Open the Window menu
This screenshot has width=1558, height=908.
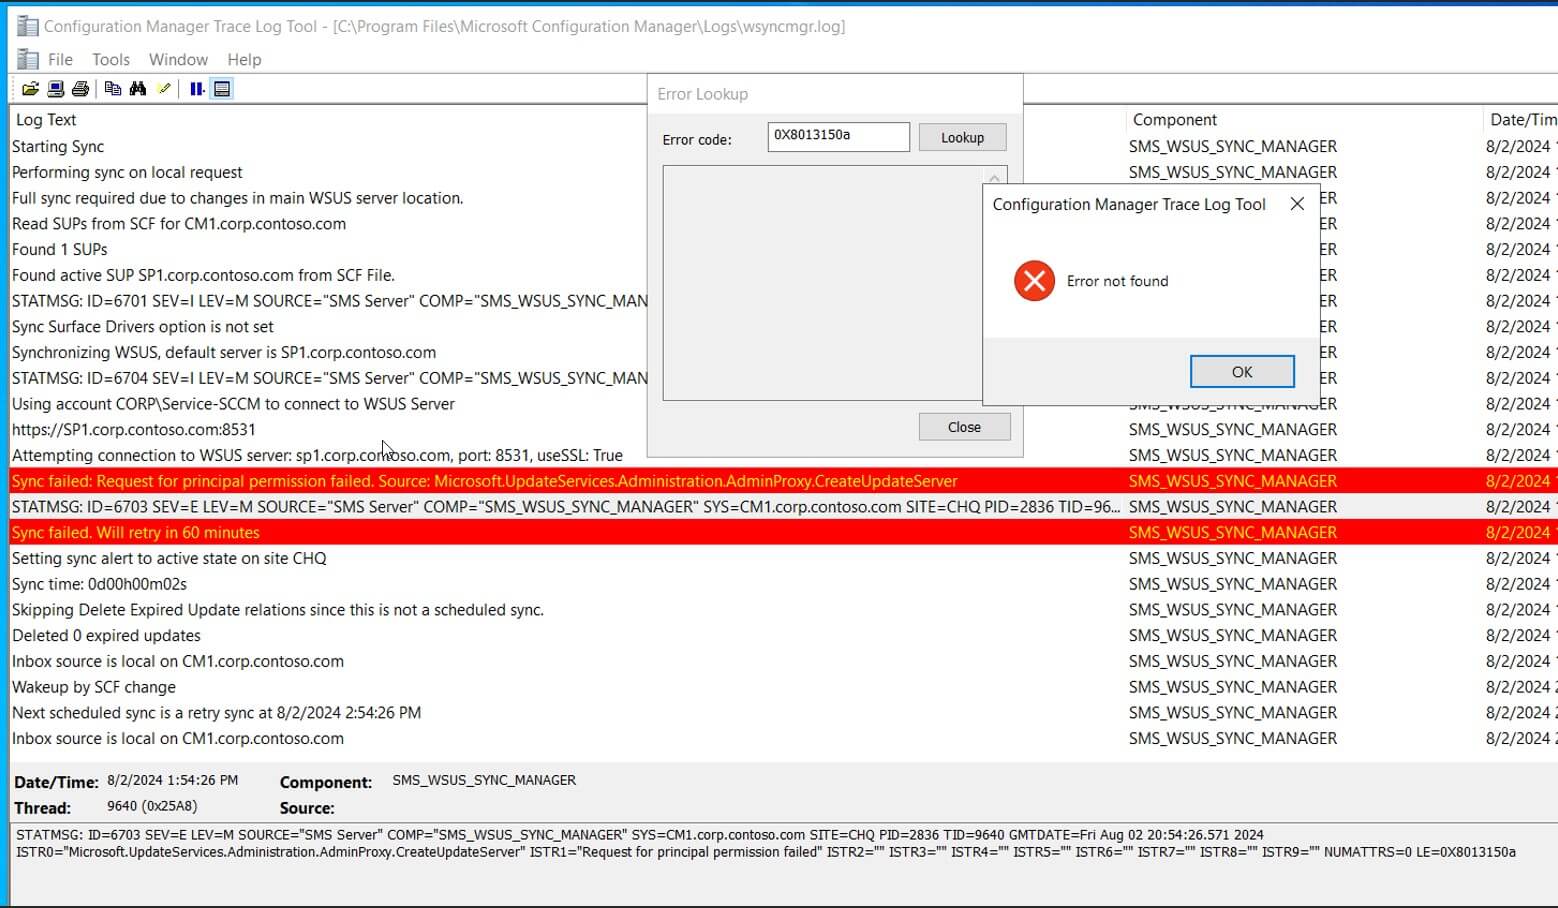click(178, 60)
